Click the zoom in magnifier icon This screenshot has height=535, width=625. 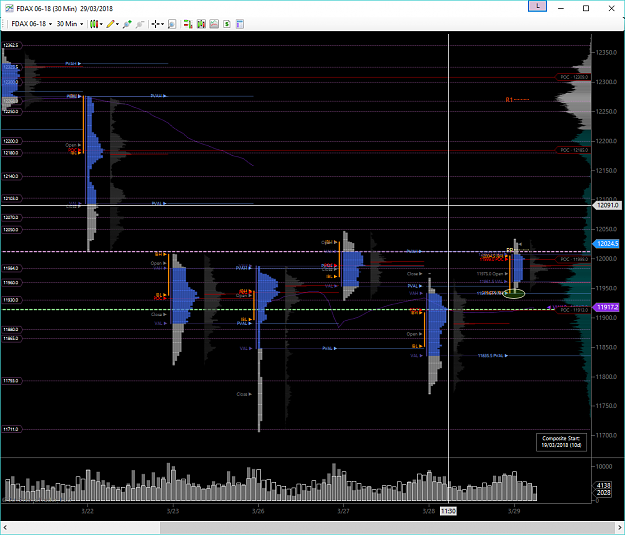point(127,24)
